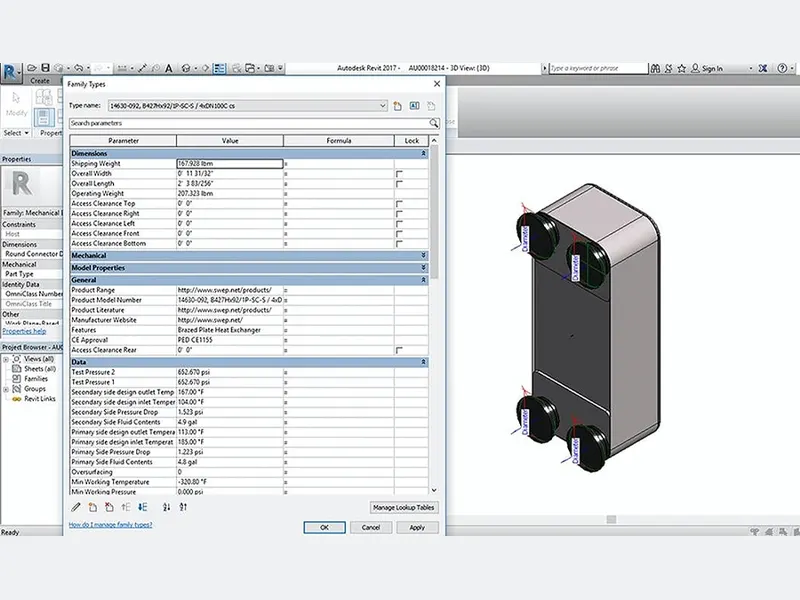
Task: Toggle lock checkbox for Access Clearance Rear
Action: (399, 351)
